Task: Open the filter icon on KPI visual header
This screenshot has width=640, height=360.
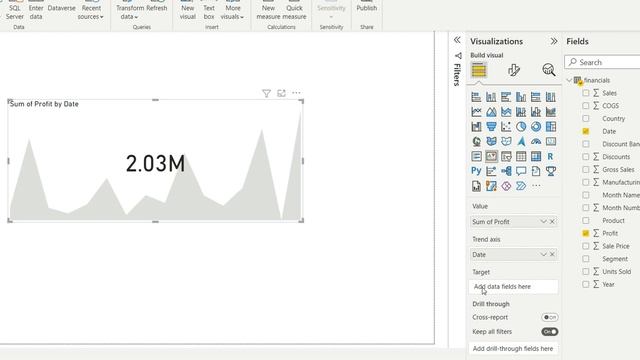Action: [x=266, y=93]
